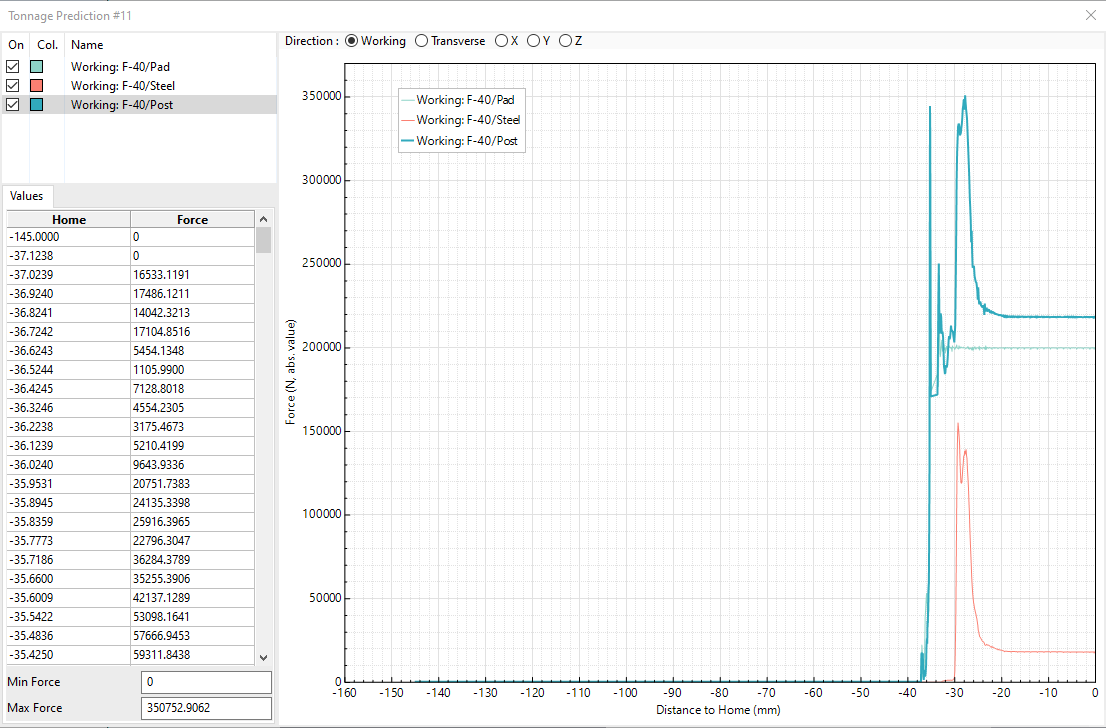The width and height of the screenshot is (1106, 728).
Task: Select the Working: F-40/Pad row name
Action: pos(120,66)
